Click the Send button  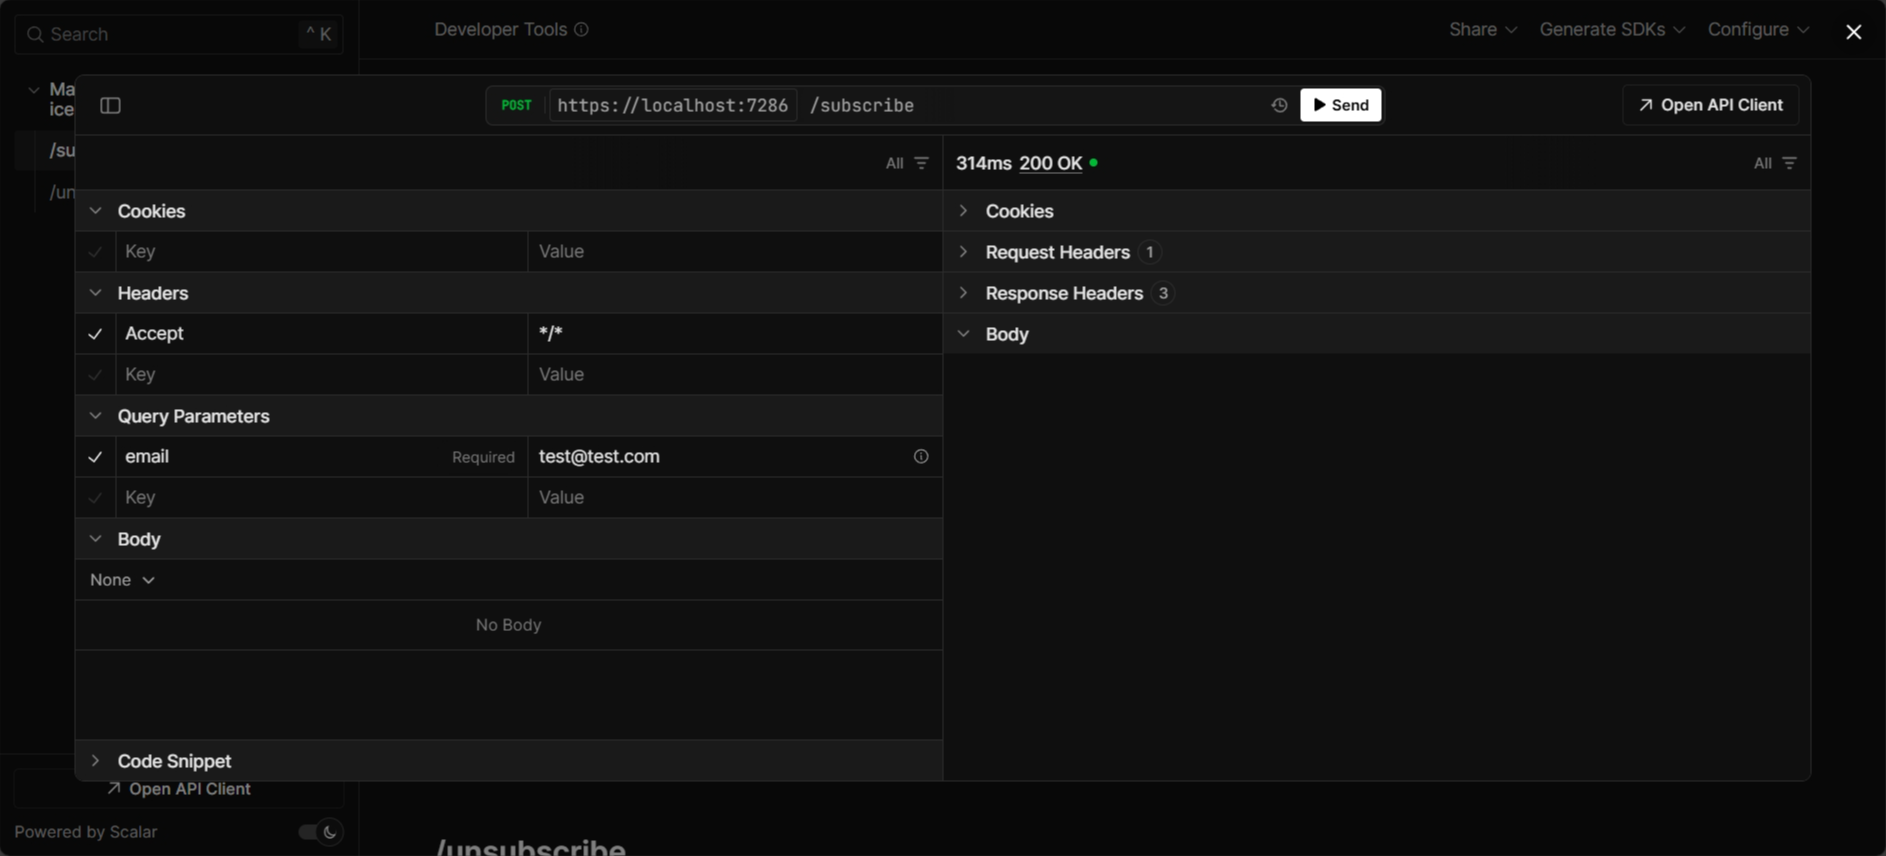[x=1340, y=105]
